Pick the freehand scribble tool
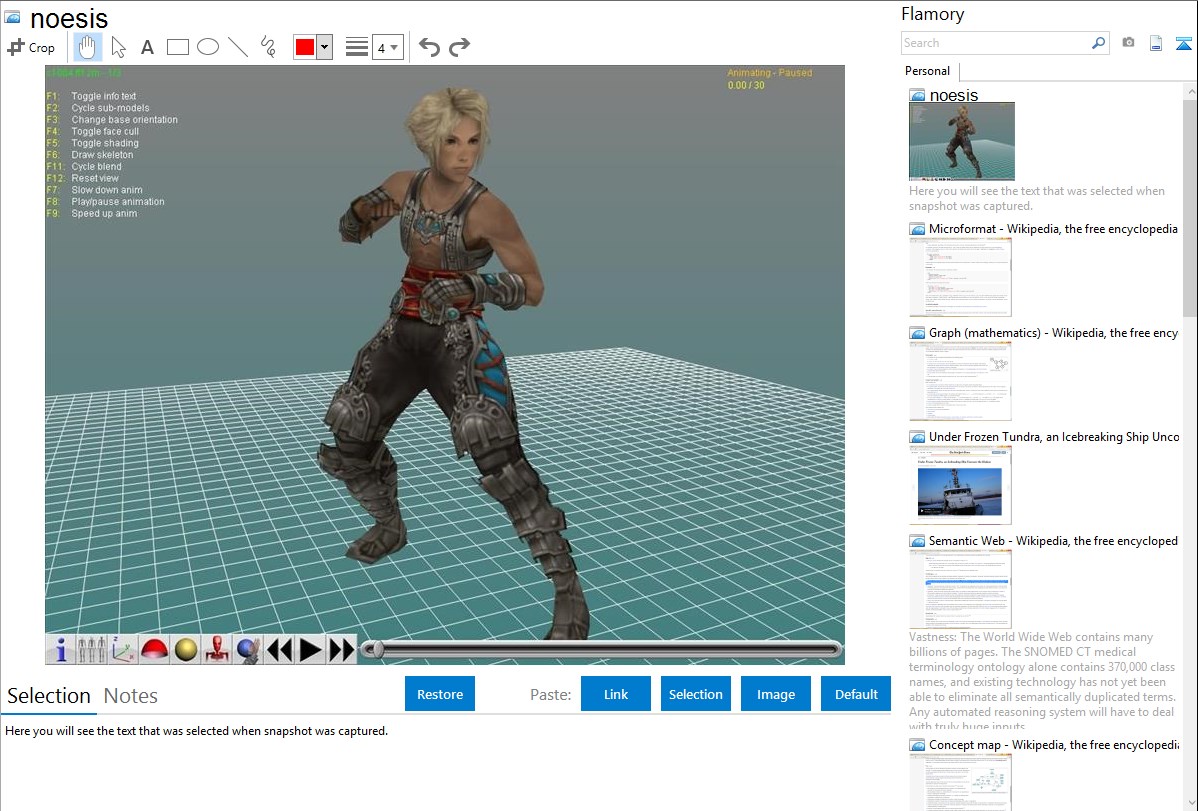 tap(268, 47)
